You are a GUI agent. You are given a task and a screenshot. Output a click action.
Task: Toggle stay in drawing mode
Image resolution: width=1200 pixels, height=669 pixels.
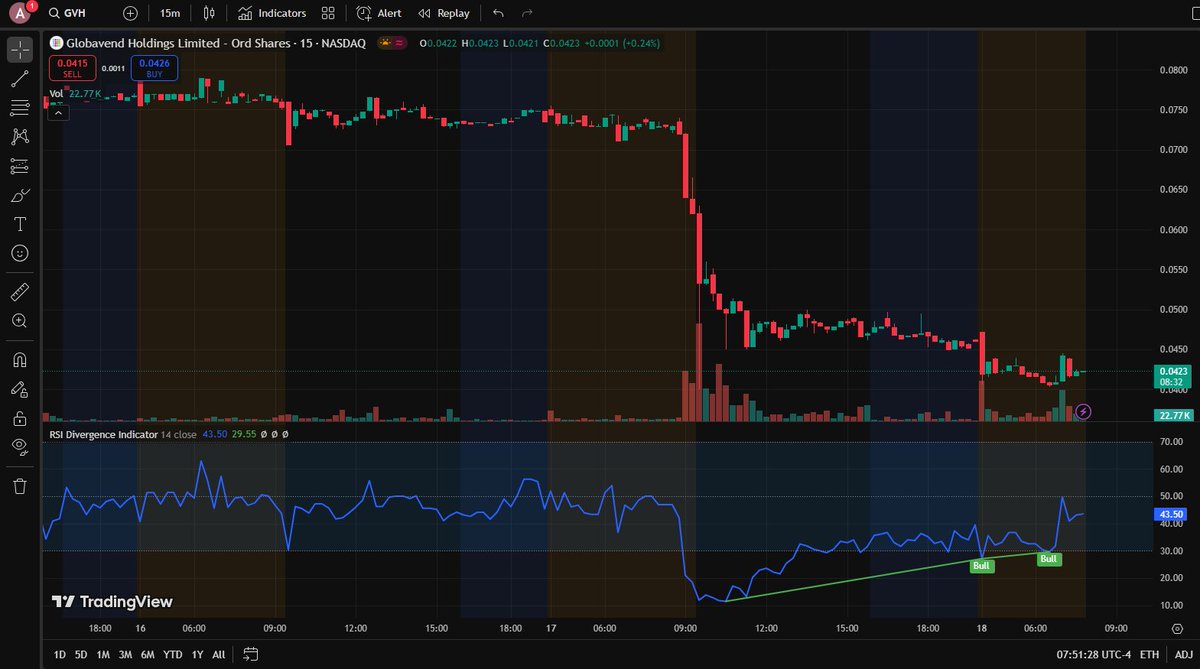[x=20, y=388]
